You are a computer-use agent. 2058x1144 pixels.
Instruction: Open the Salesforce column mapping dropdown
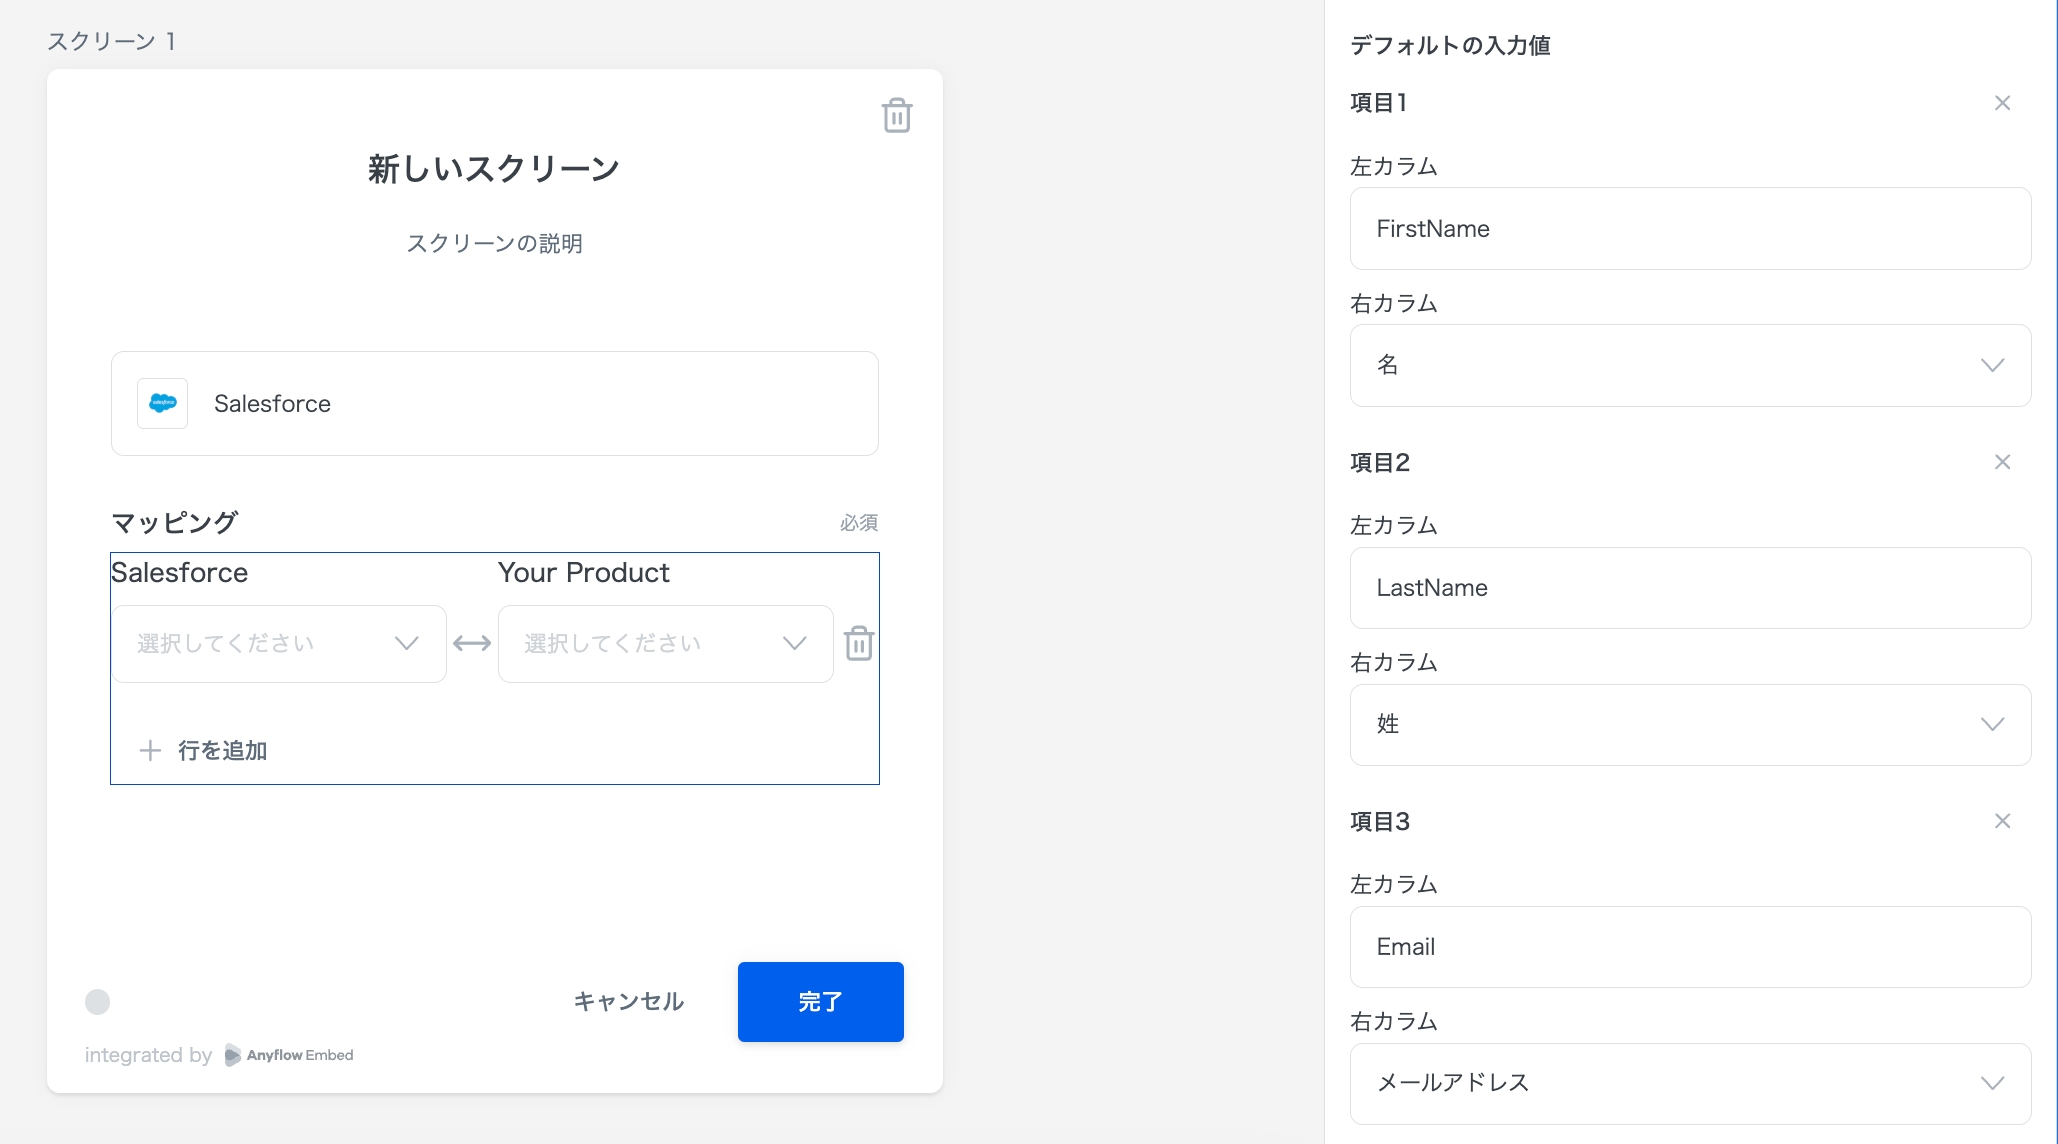click(x=278, y=644)
